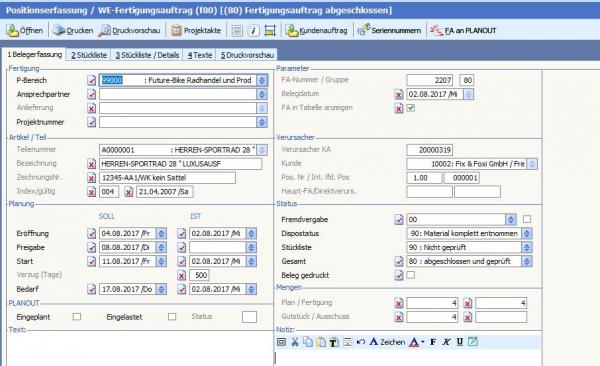Click lock icon next to Projektnummer
This screenshot has width=600, height=366.
[91, 122]
